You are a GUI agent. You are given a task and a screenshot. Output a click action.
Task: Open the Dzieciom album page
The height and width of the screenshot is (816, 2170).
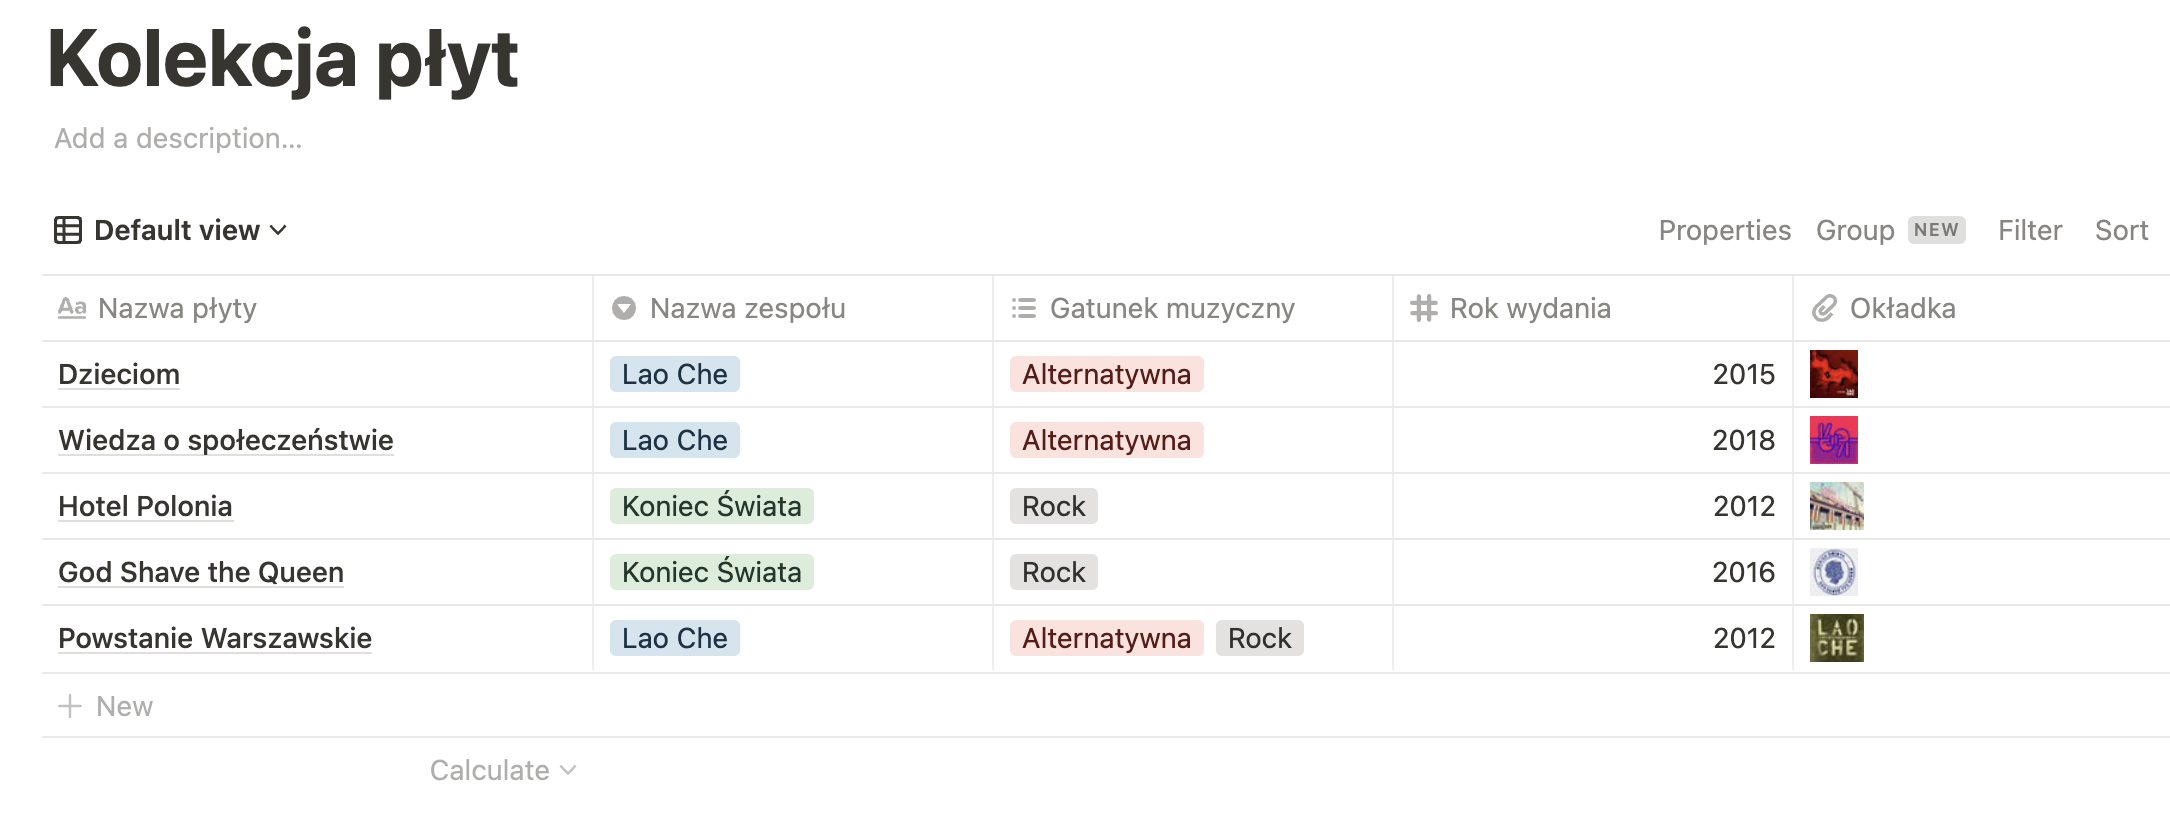tap(119, 374)
